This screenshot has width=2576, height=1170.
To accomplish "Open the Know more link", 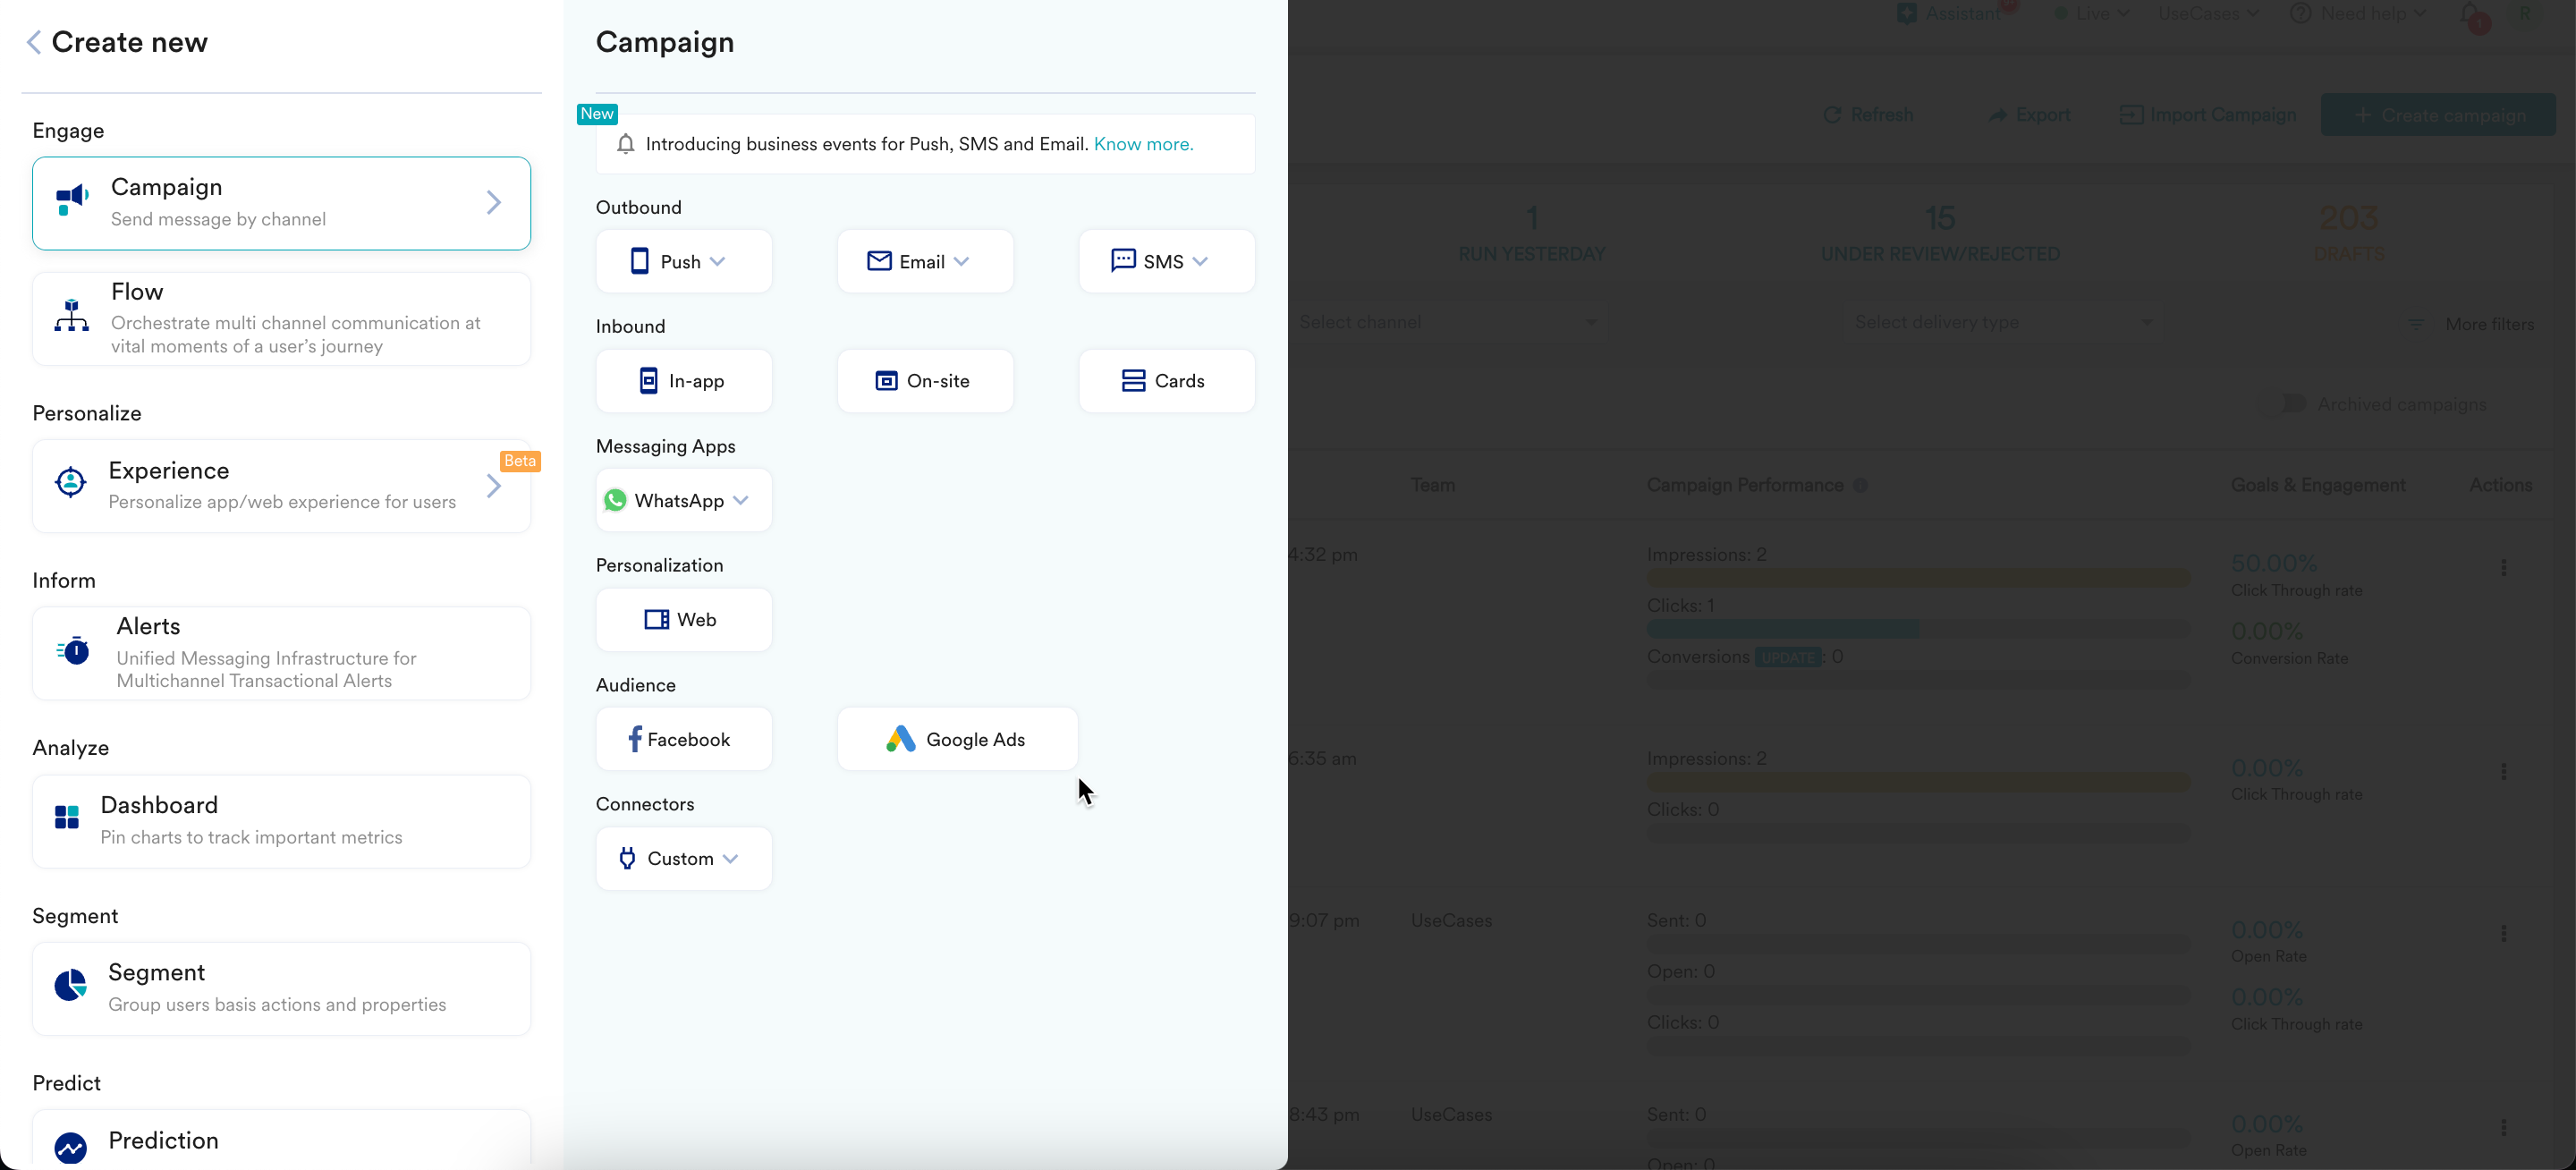I will 1143,144.
